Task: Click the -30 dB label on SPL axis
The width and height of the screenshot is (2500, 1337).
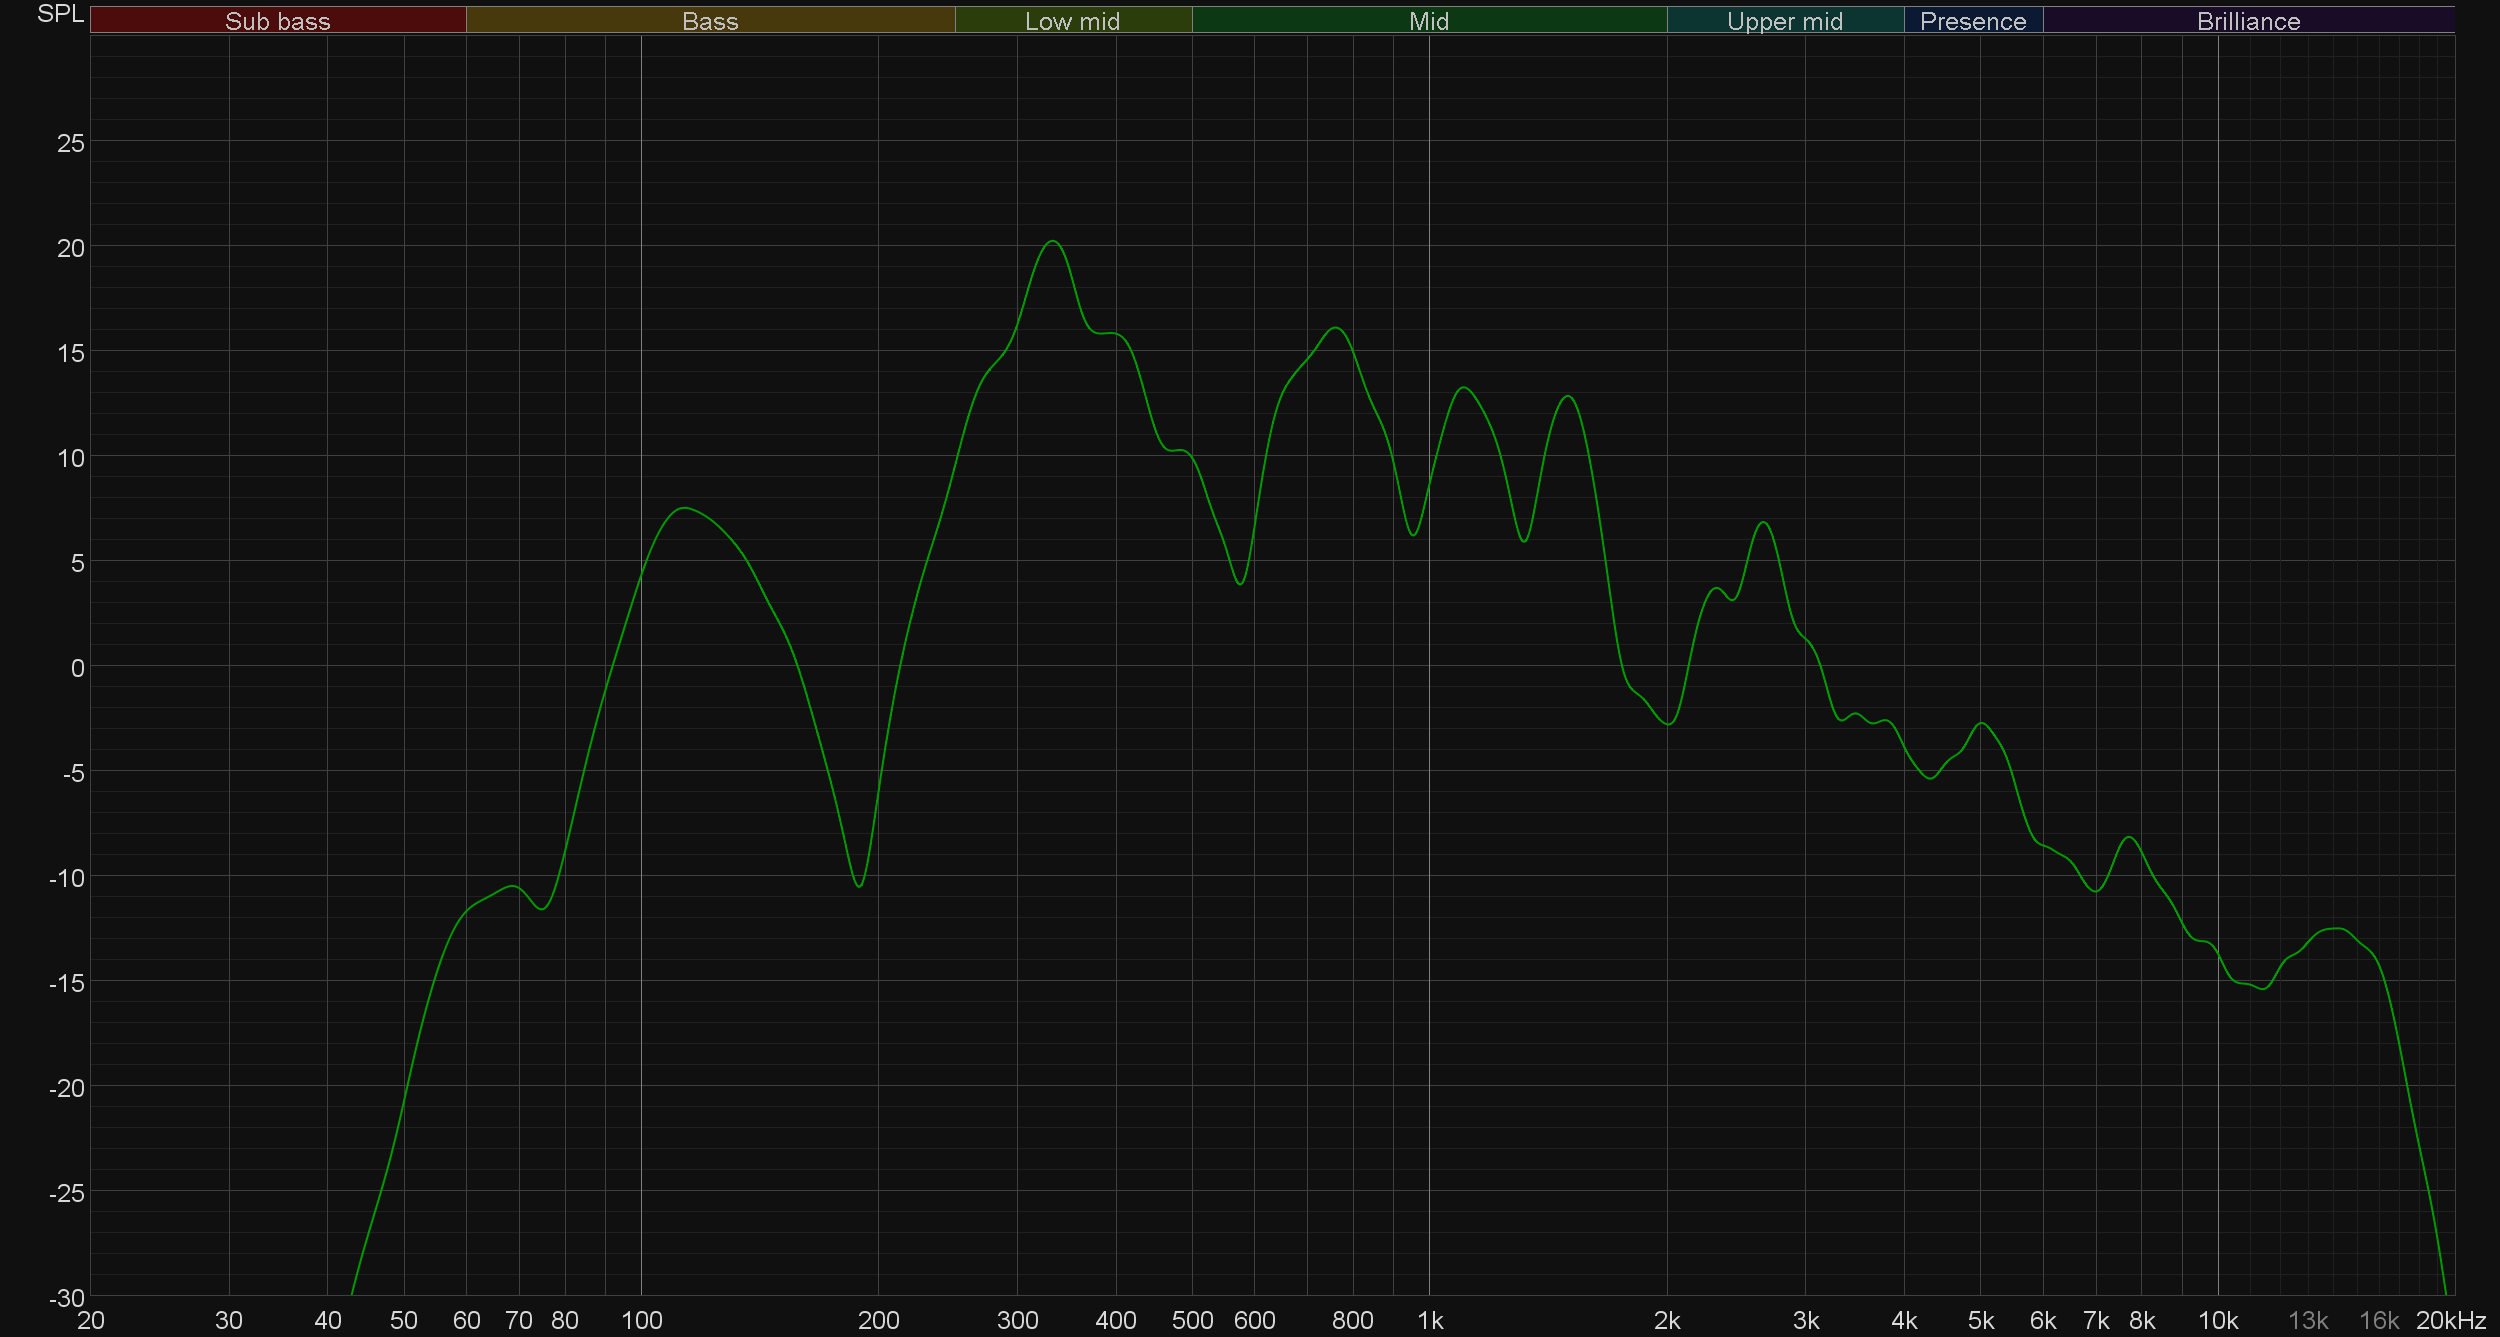Action: click(67, 1298)
